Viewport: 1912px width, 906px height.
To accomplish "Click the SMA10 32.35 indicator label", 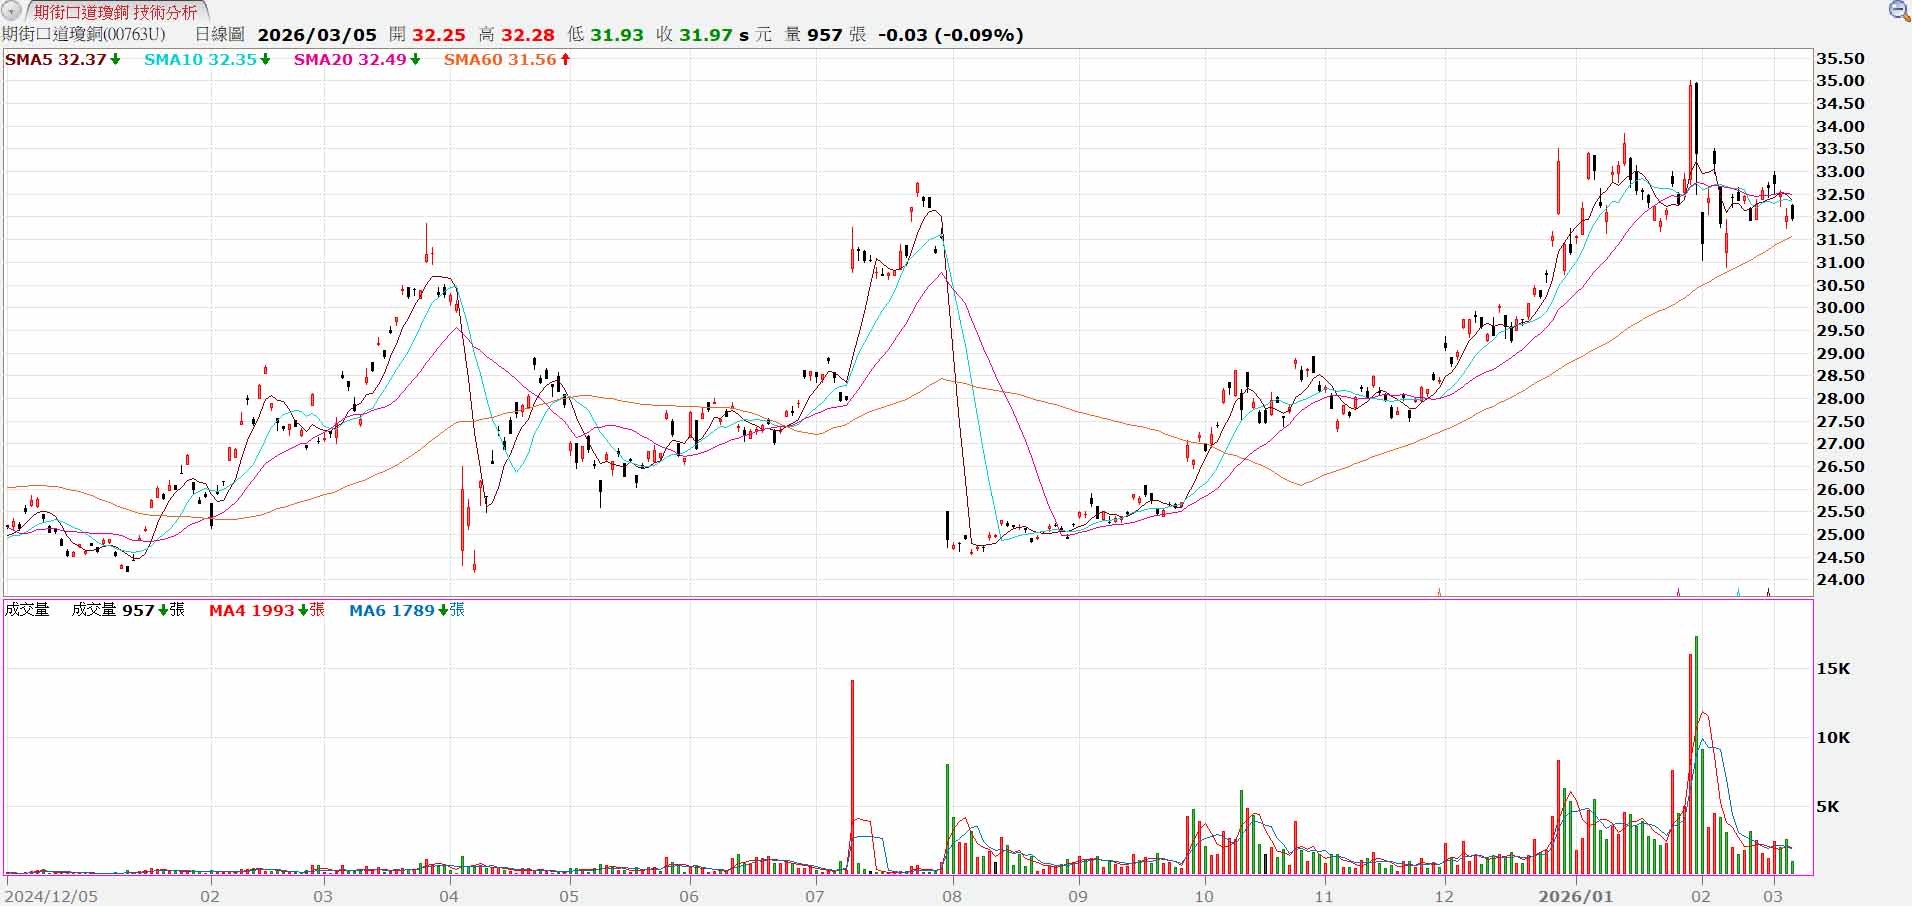I will point(206,60).
